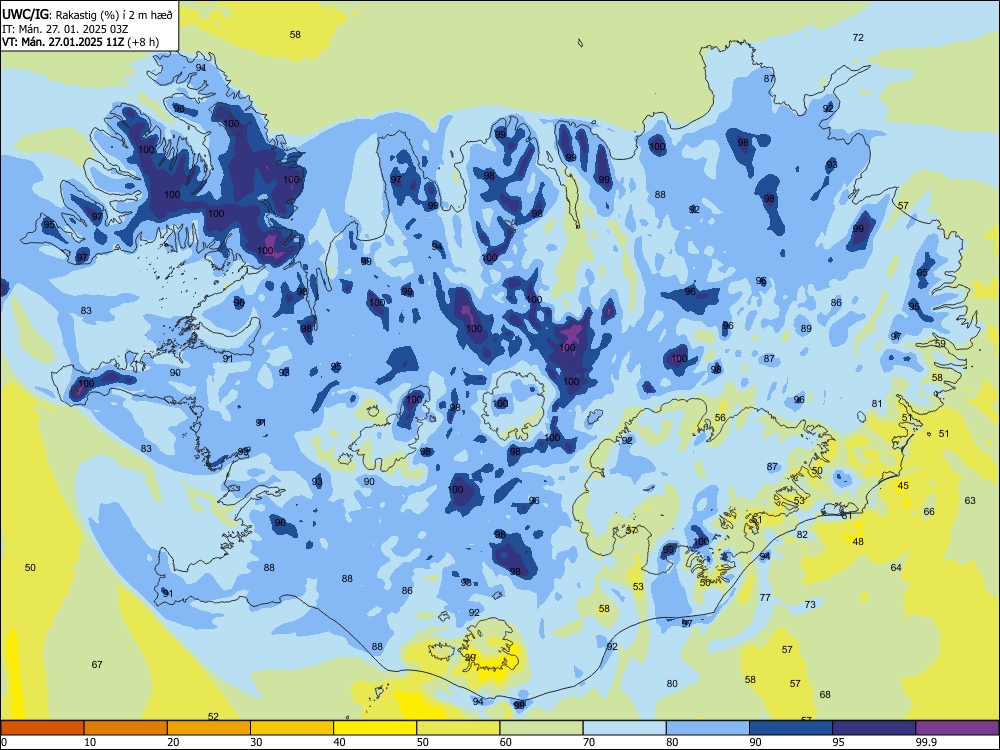
Task: Click the 90–95 dark blue legend swatch
Action: click(x=791, y=728)
